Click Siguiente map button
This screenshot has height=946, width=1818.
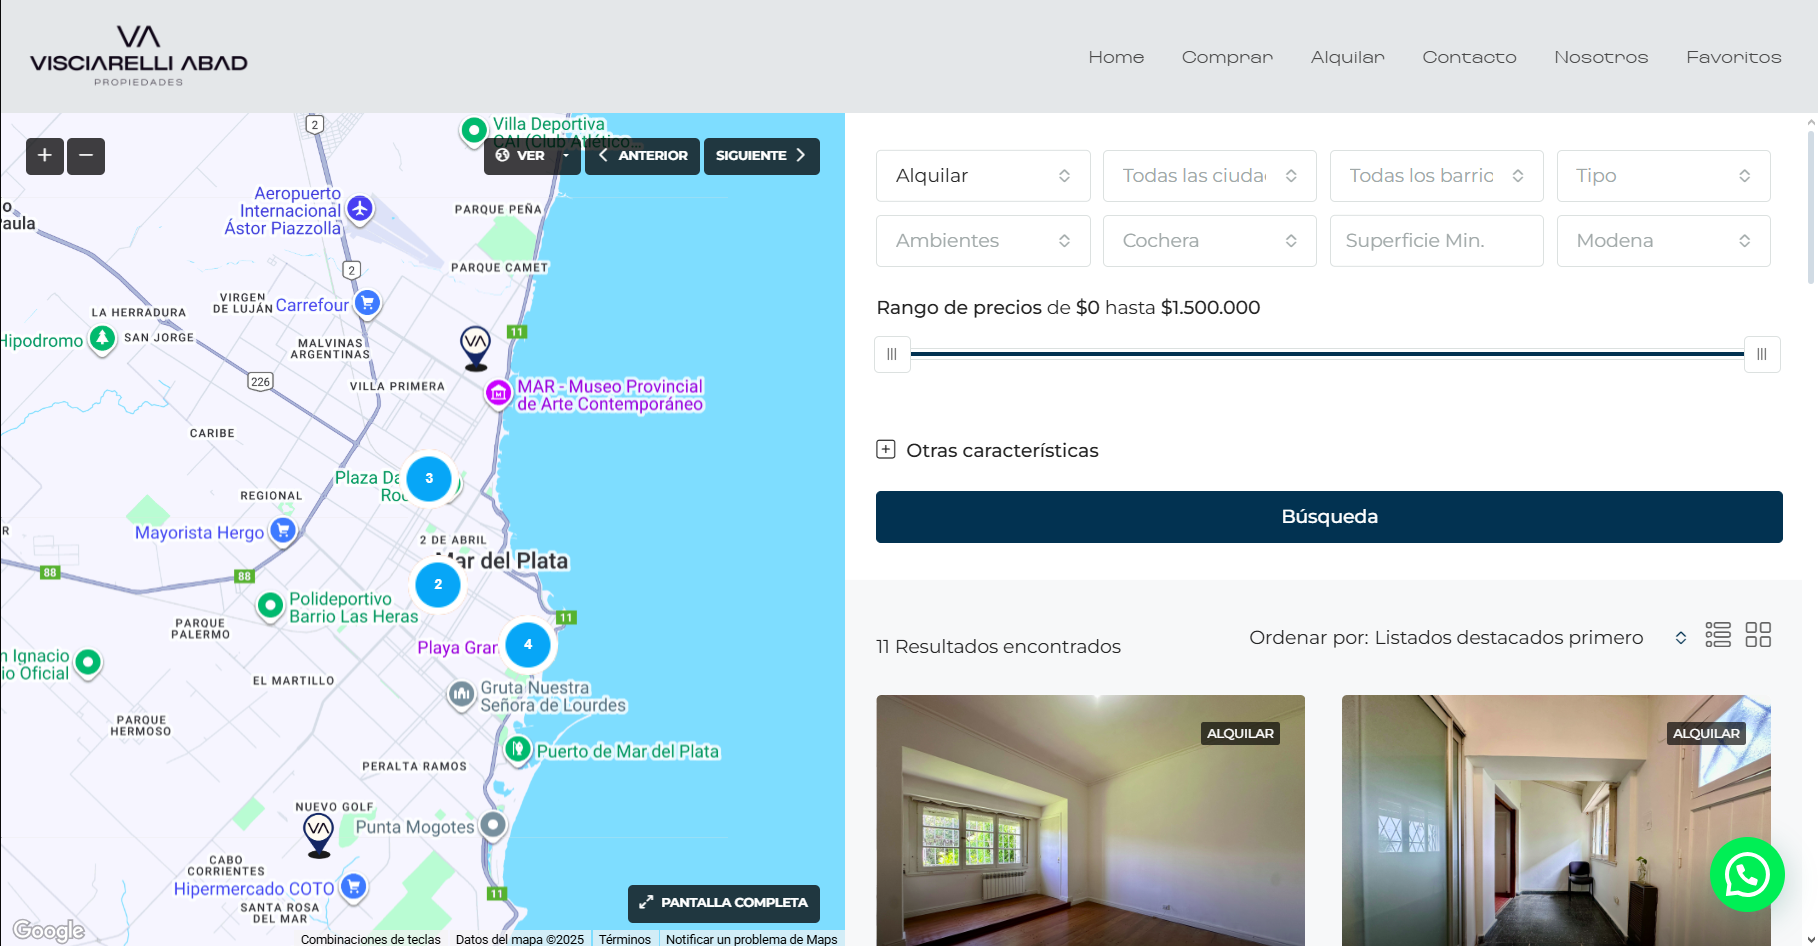click(x=761, y=156)
